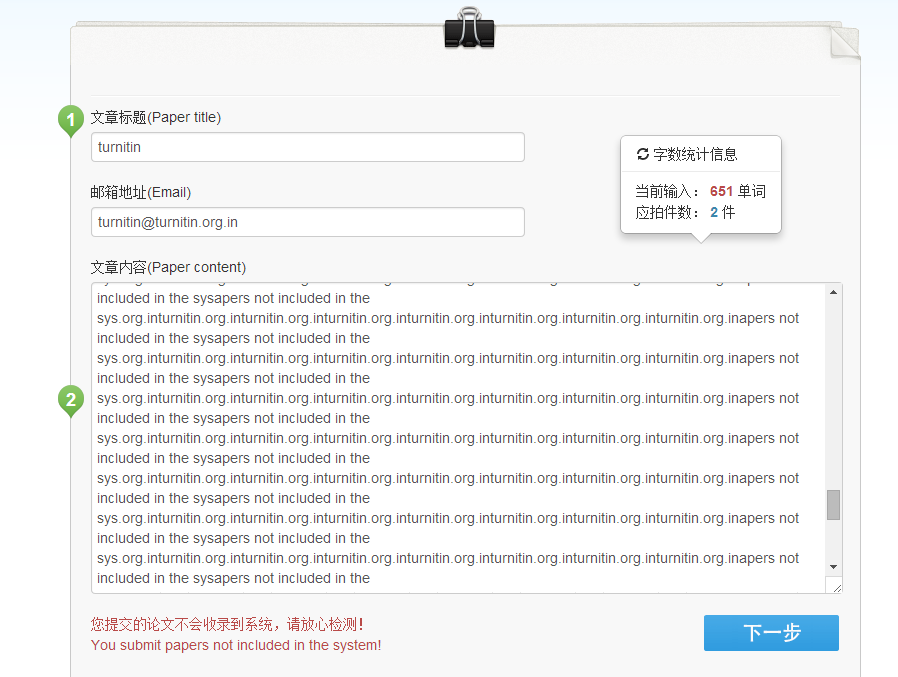Click the red Chinese notice about paper submission
Screen dimensions: 898x677
[227, 624]
